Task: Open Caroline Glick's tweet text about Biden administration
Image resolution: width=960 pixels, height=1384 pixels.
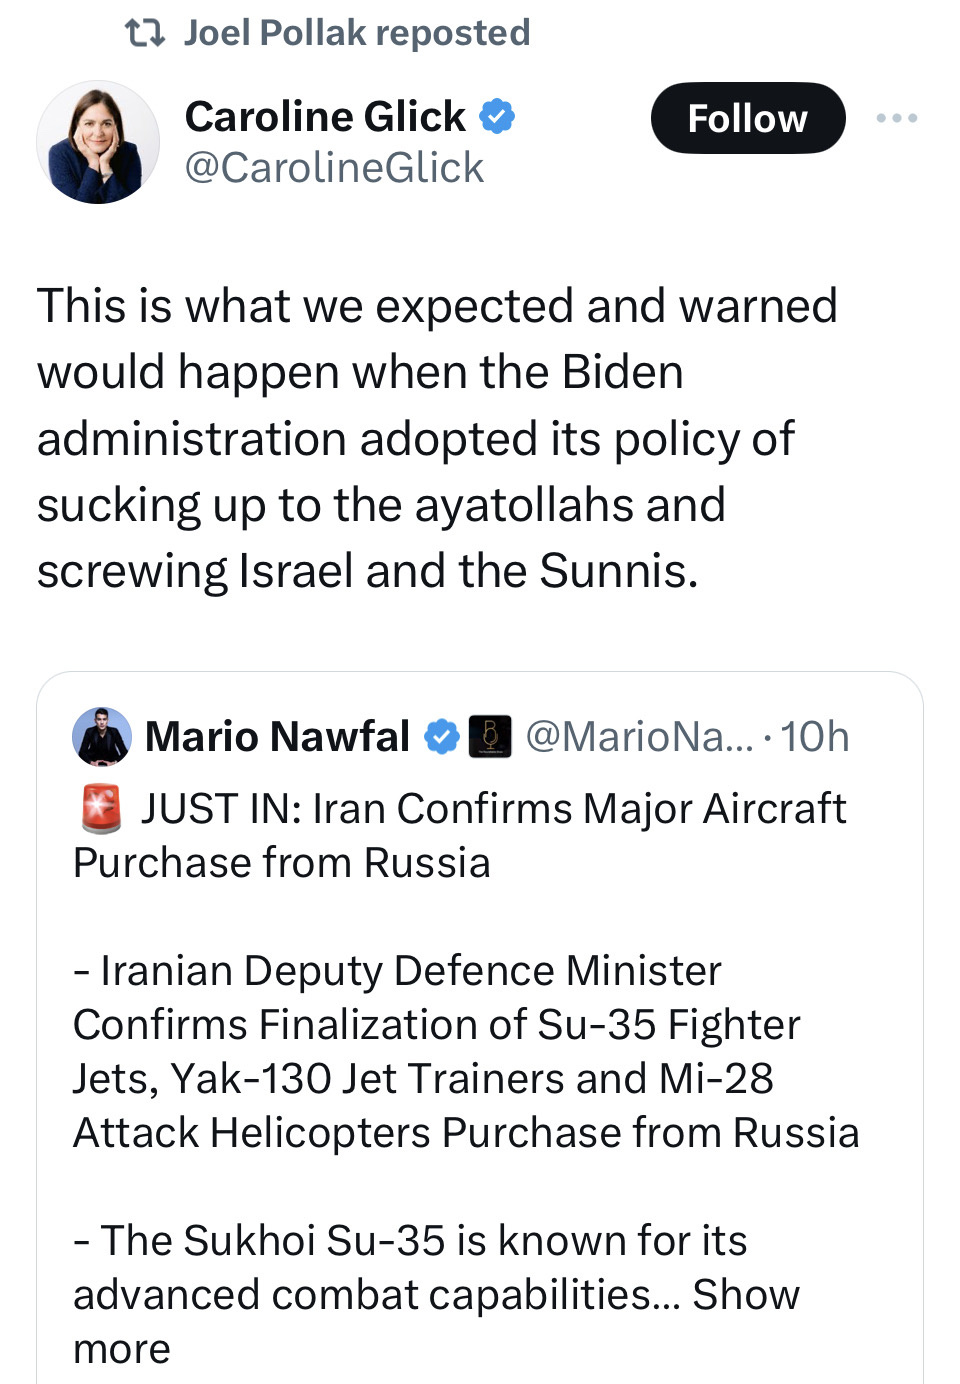Action: [437, 438]
